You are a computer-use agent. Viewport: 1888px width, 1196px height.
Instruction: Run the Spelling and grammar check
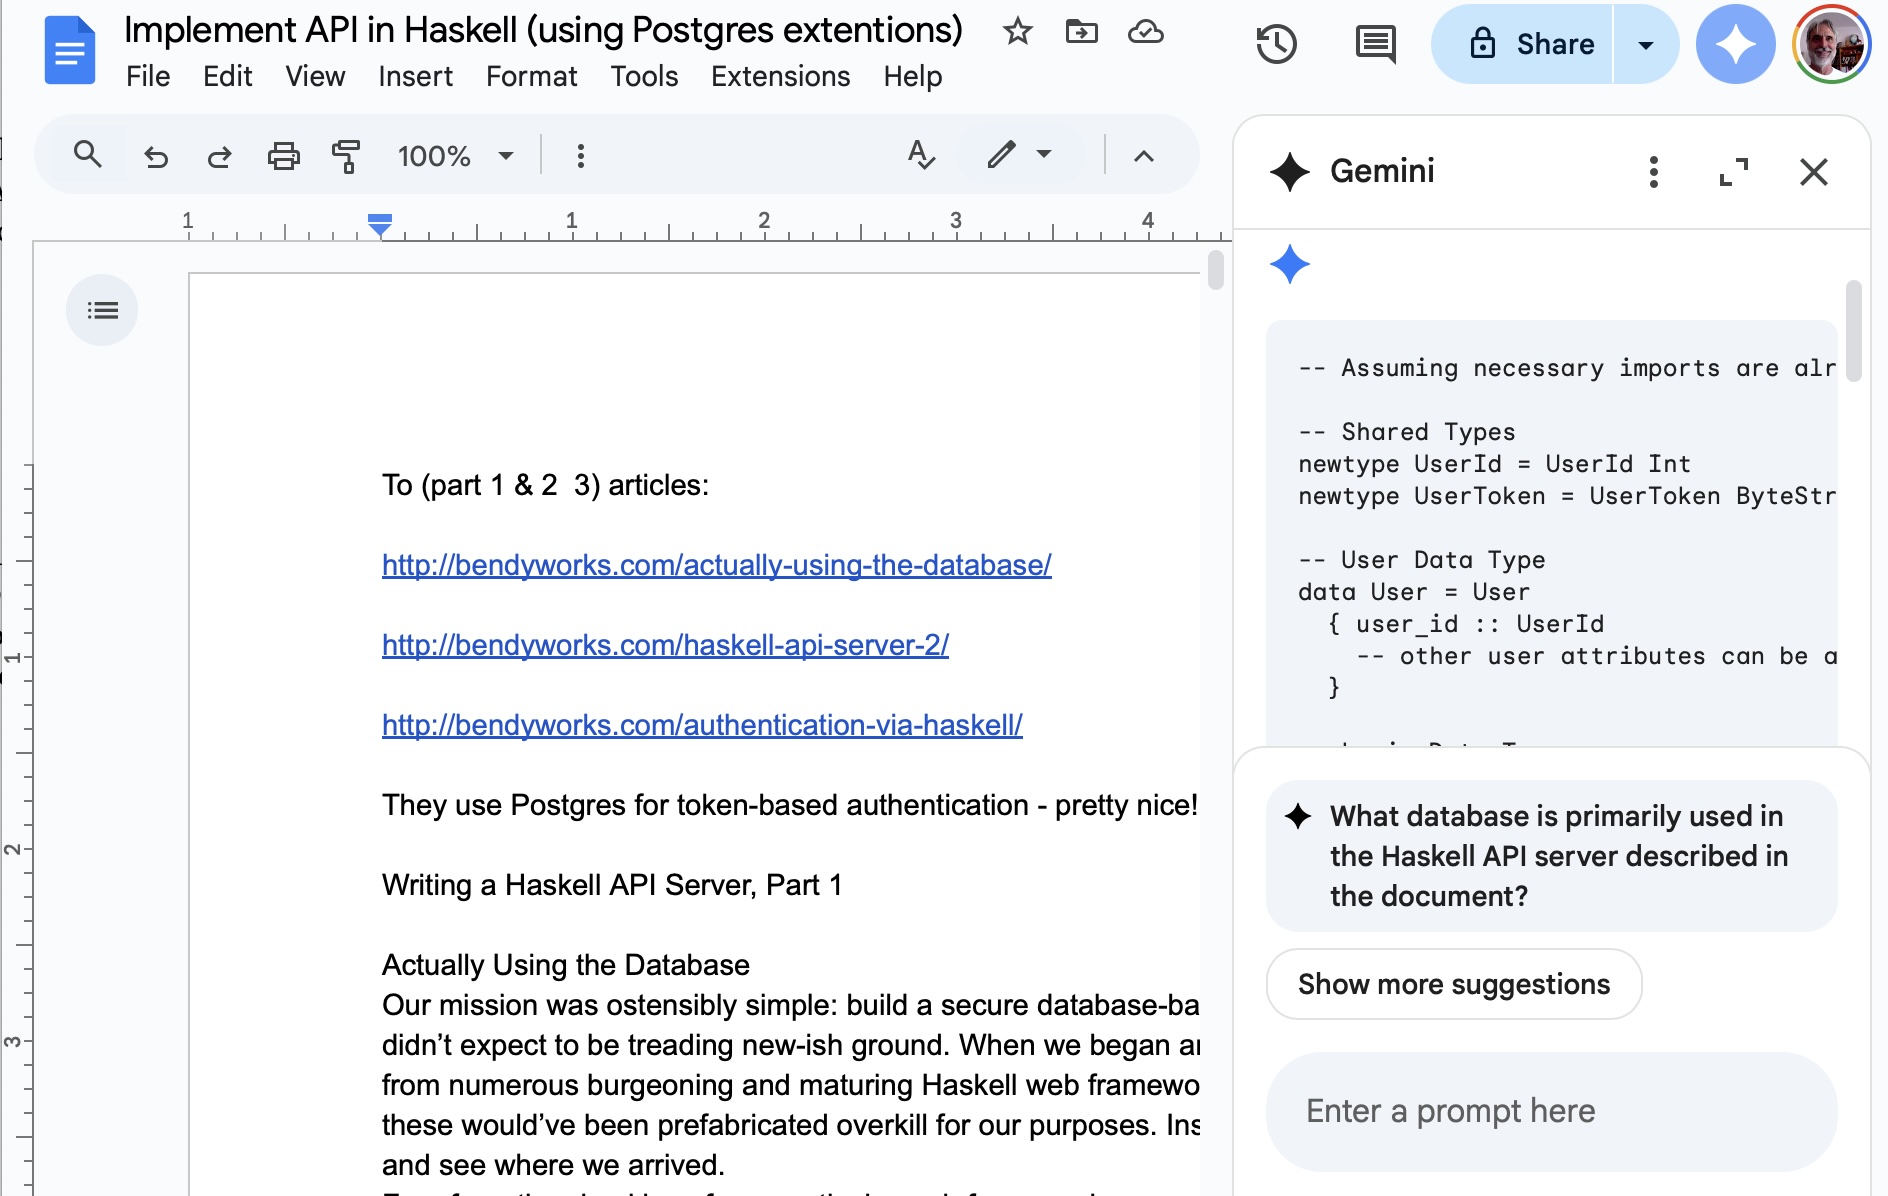point(921,155)
